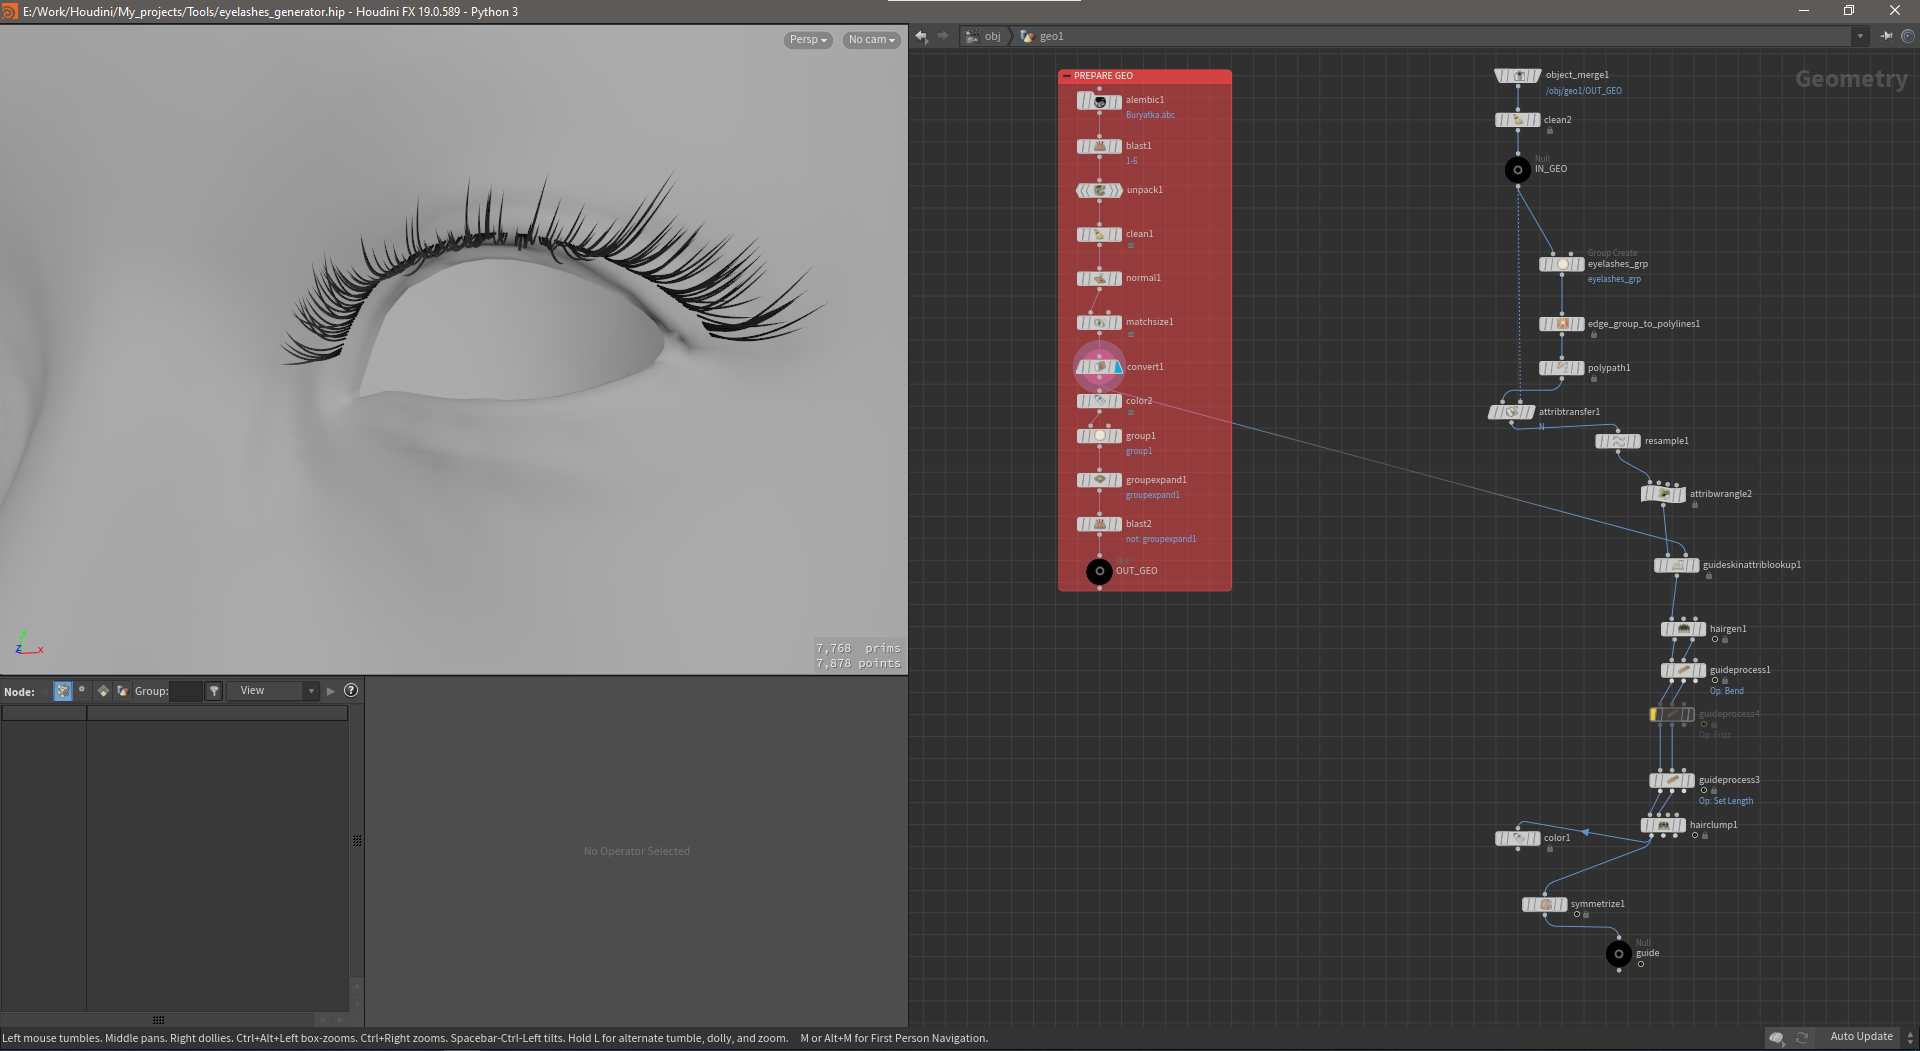
Task: Click the group filter funnel icon
Action: (x=214, y=691)
